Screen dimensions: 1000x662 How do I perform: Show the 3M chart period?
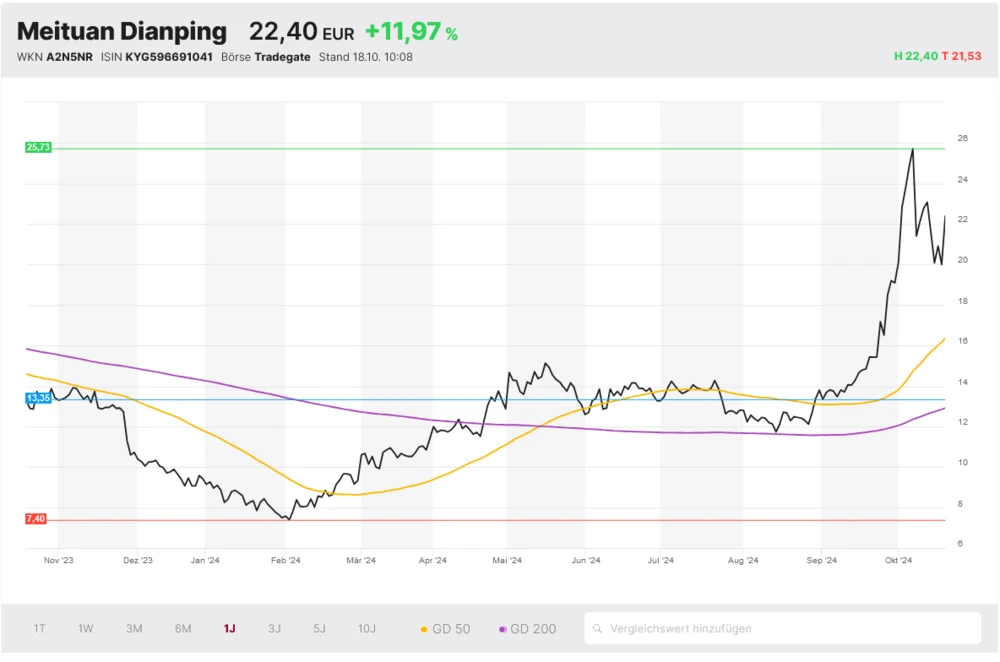pos(134,629)
